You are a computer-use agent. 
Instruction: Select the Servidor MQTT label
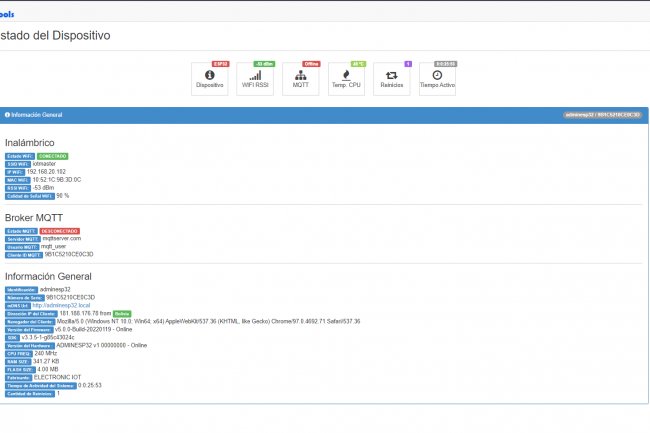[23, 238]
